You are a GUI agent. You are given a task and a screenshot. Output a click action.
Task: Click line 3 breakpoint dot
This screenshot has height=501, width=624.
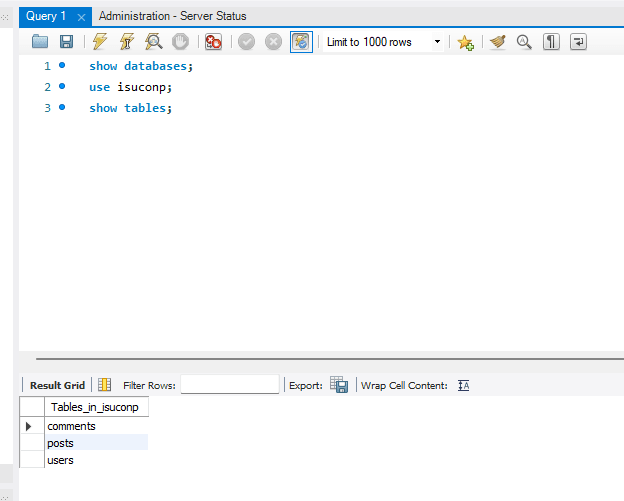(62, 107)
